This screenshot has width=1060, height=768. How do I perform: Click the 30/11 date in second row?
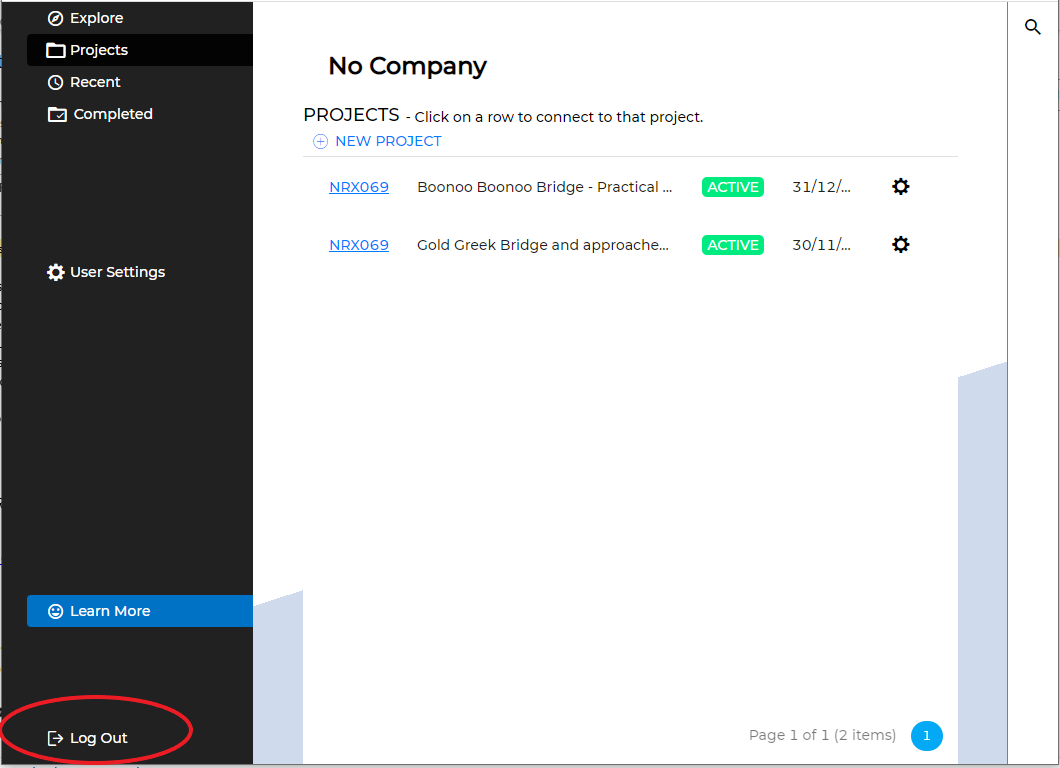tap(821, 245)
